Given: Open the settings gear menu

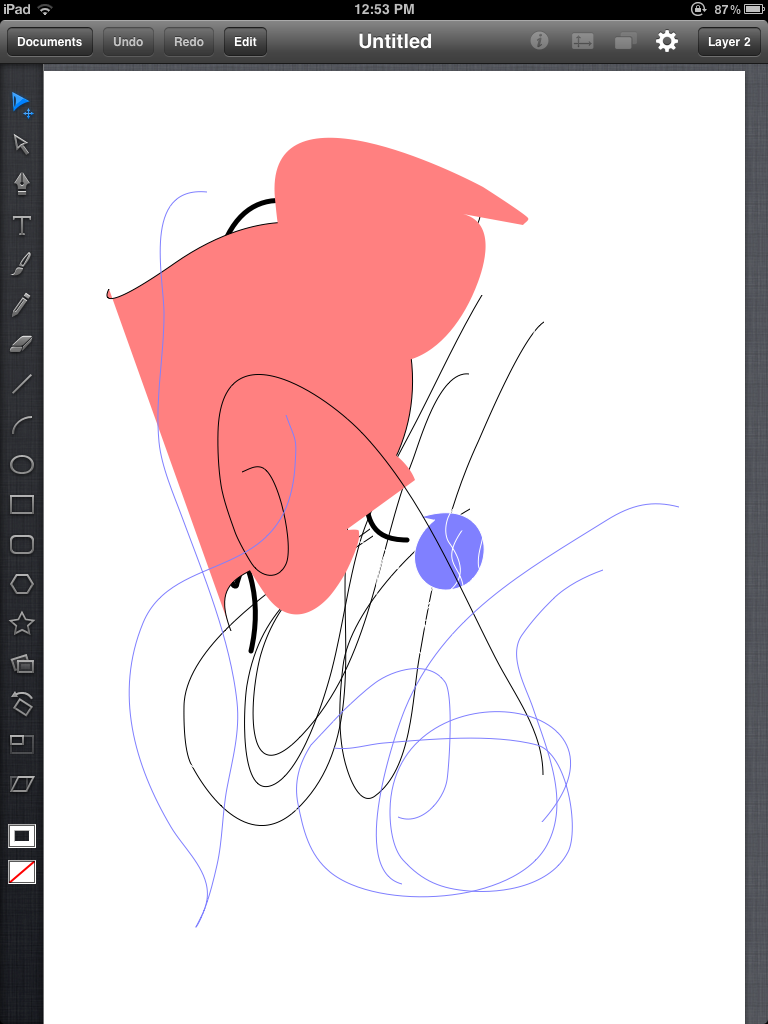Looking at the screenshot, I should tap(666, 42).
